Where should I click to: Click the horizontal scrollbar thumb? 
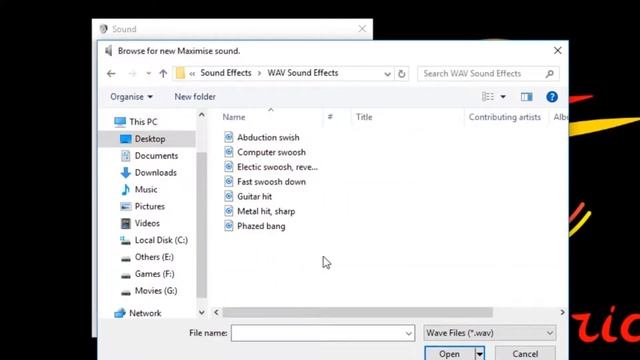tap(358, 313)
